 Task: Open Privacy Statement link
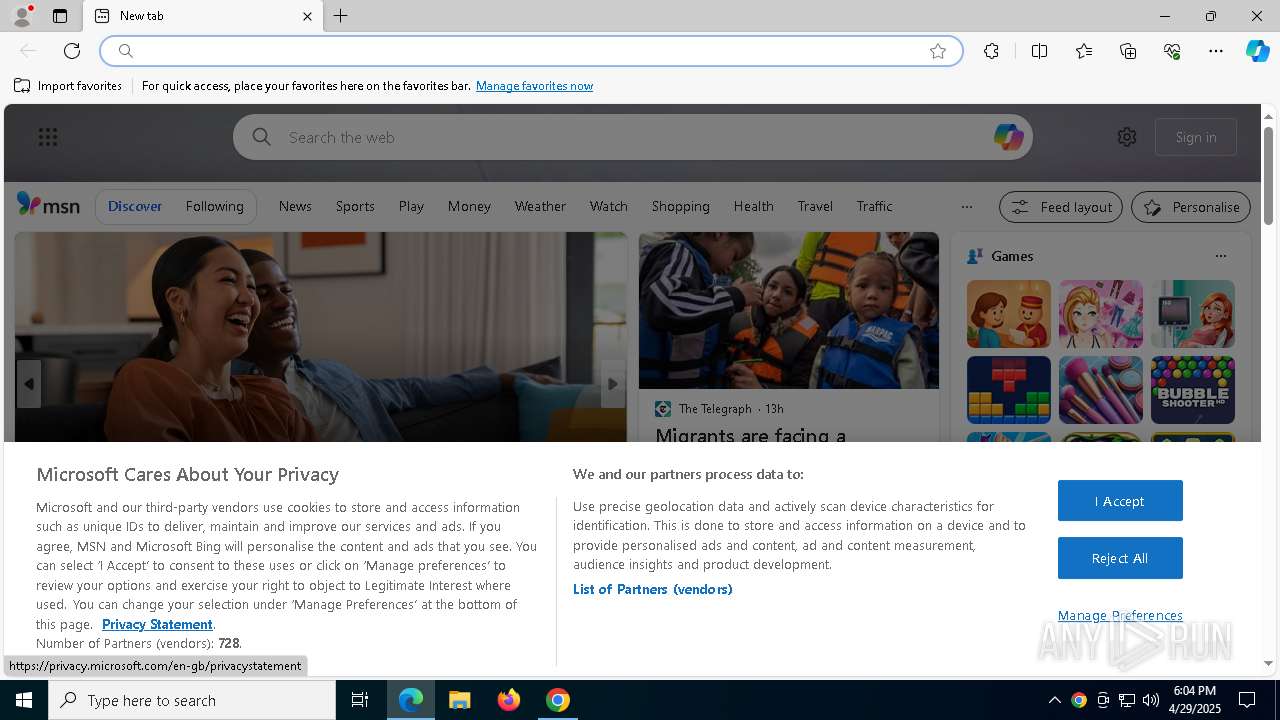[157, 624]
